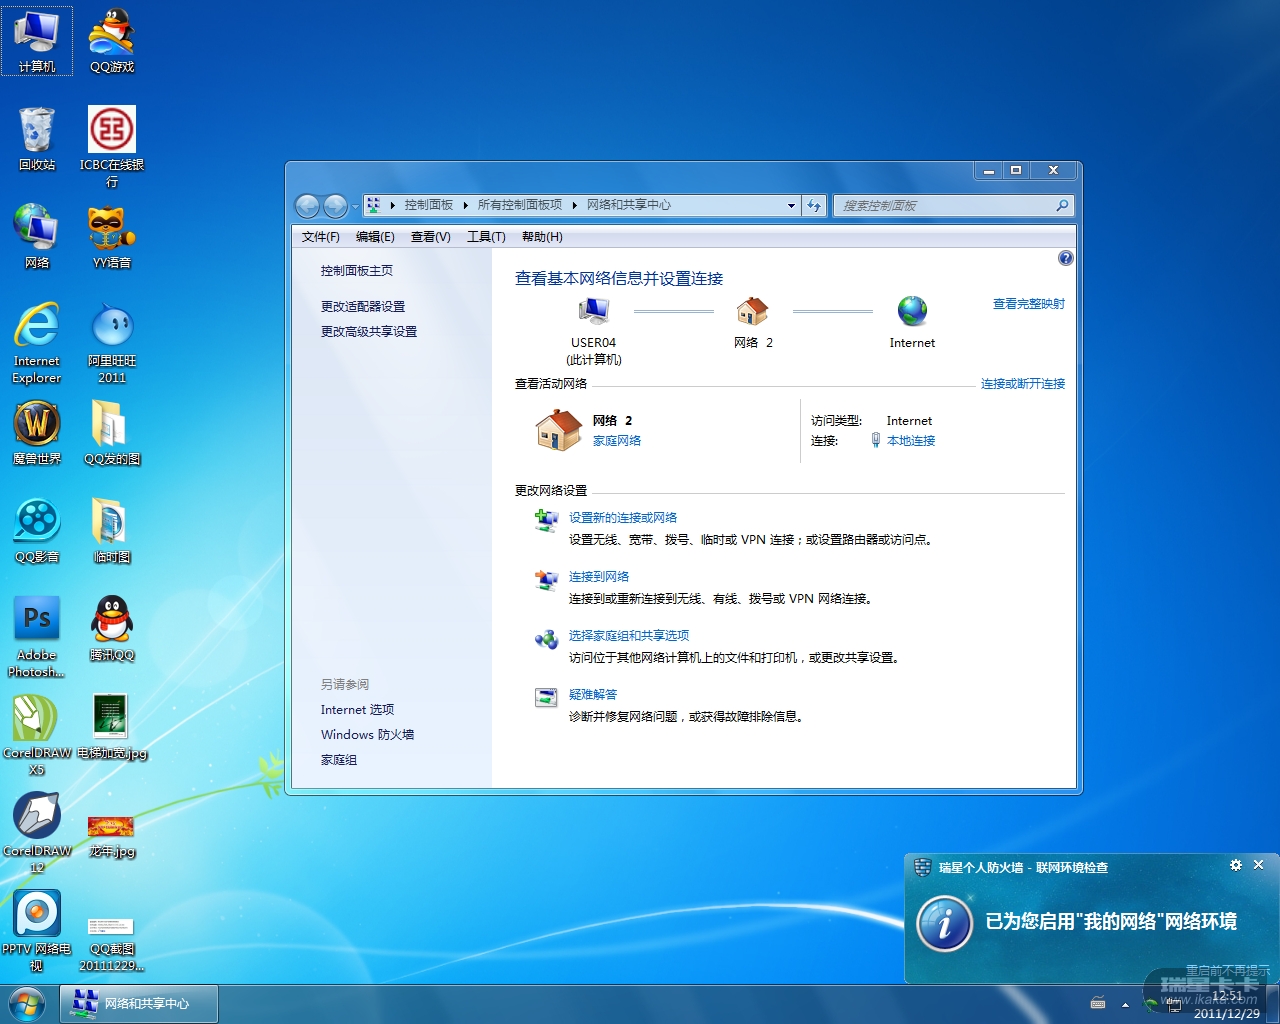This screenshot has width=1280, height=1024.
Task: Click the help question mark icon
Action: [x=1066, y=258]
